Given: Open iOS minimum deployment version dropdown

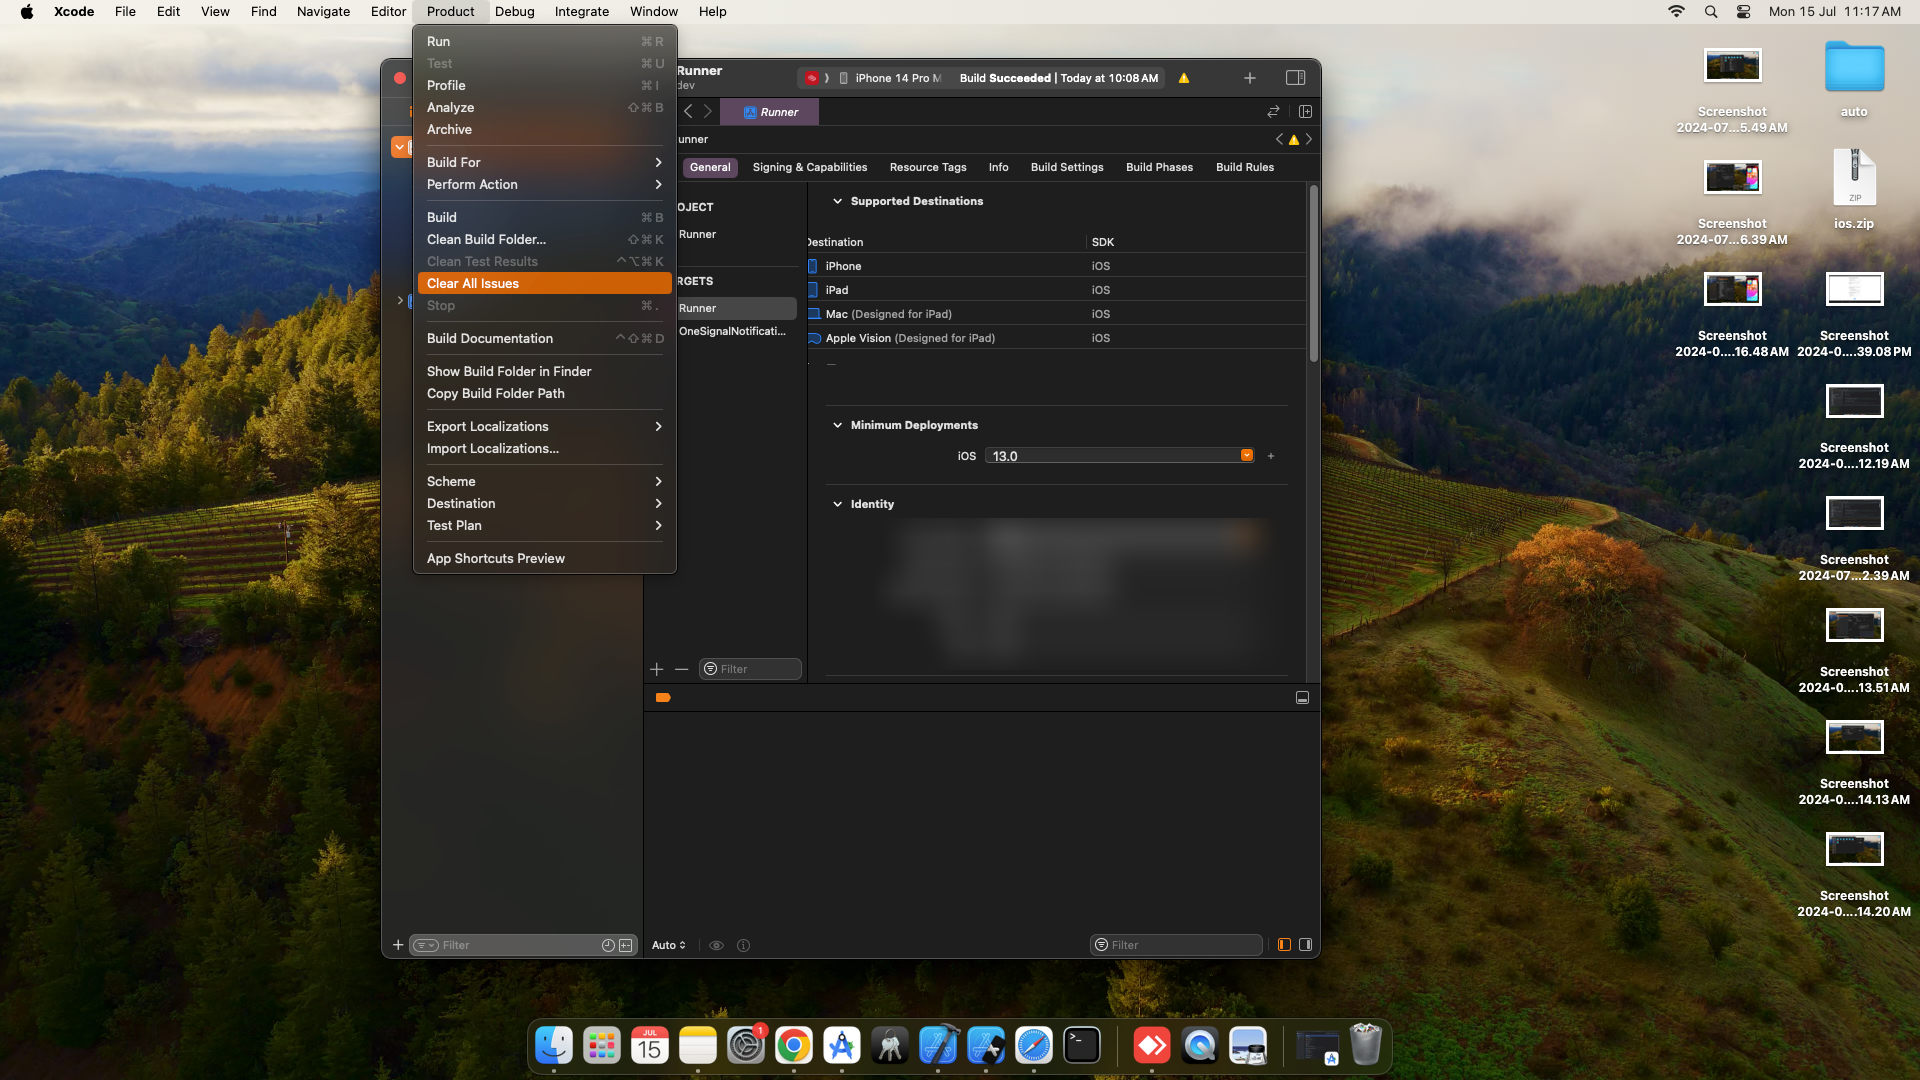Looking at the screenshot, I should pos(1247,456).
